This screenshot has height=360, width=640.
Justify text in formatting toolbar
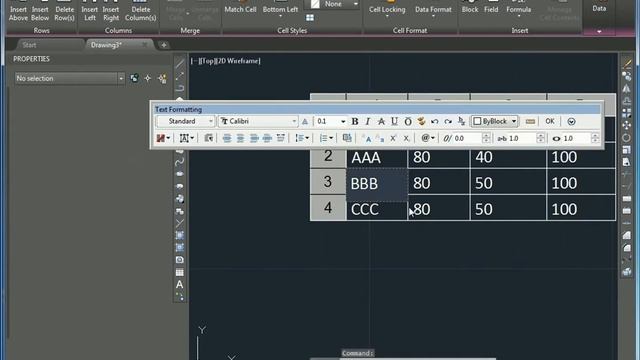pyautogui.click(x=267, y=138)
